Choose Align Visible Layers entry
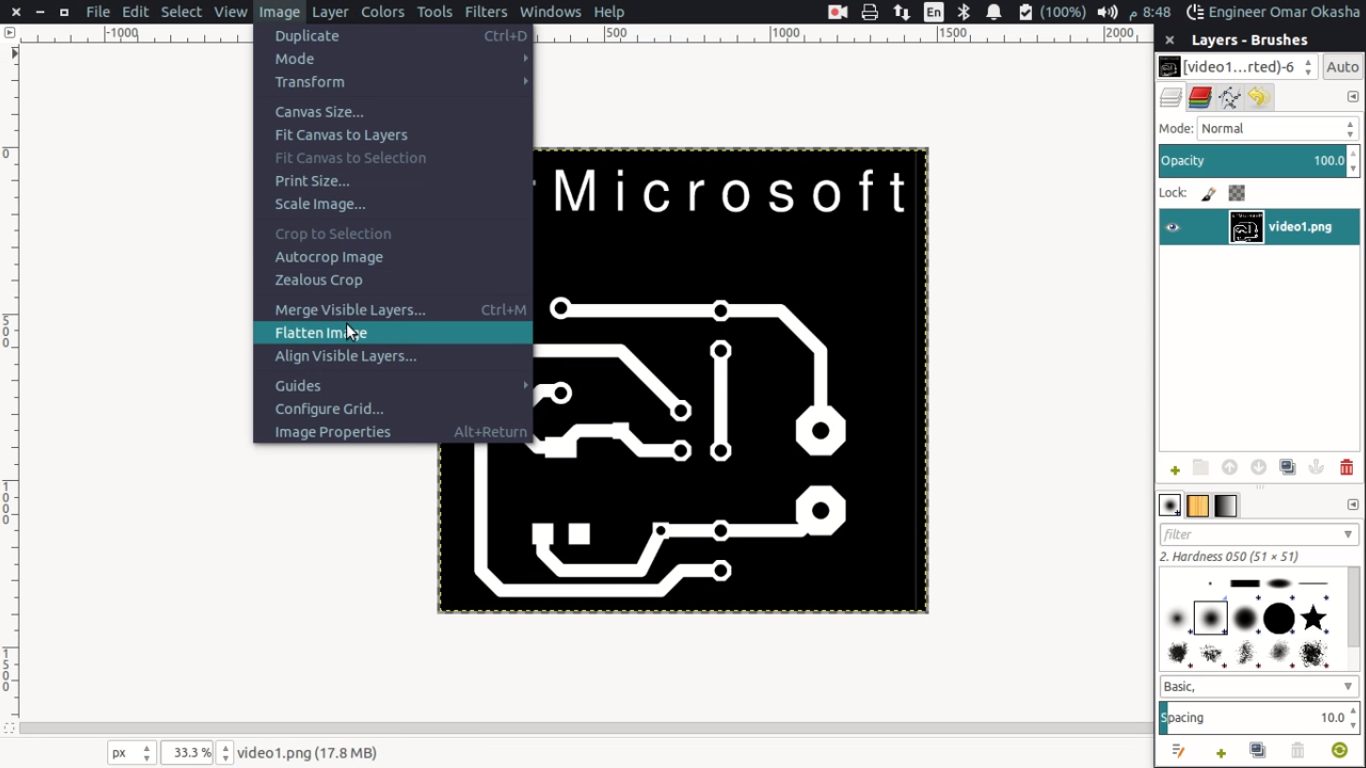The width and height of the screenshot is (1366, 768). [393, 356]
